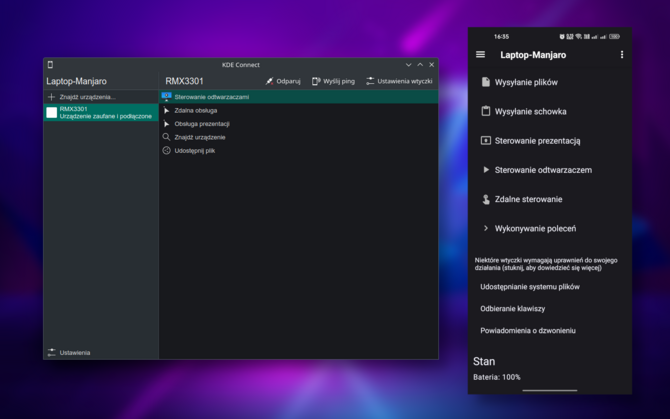This screenshot has height=419, width=670.
Task: Click Znajdź urządzenia... in sidebar
Action: [101, 97]
